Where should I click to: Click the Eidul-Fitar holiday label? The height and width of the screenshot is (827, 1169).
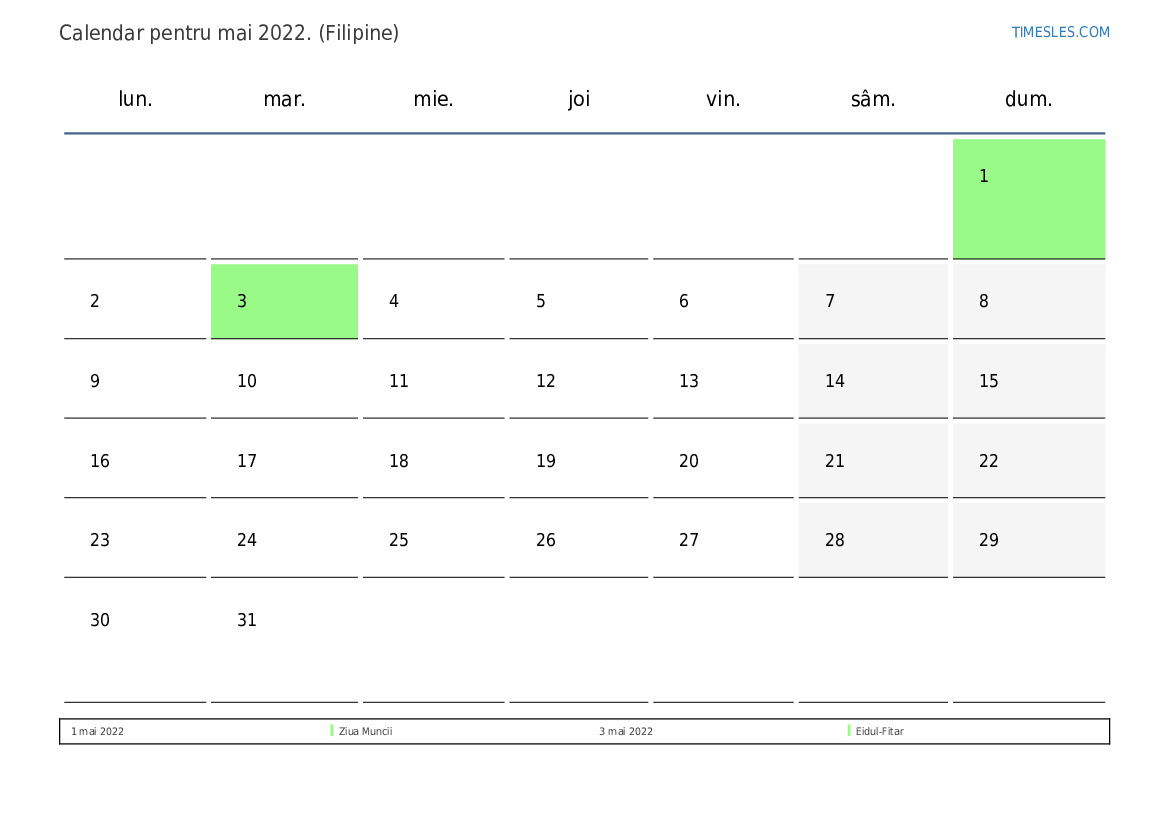point(880,732)
